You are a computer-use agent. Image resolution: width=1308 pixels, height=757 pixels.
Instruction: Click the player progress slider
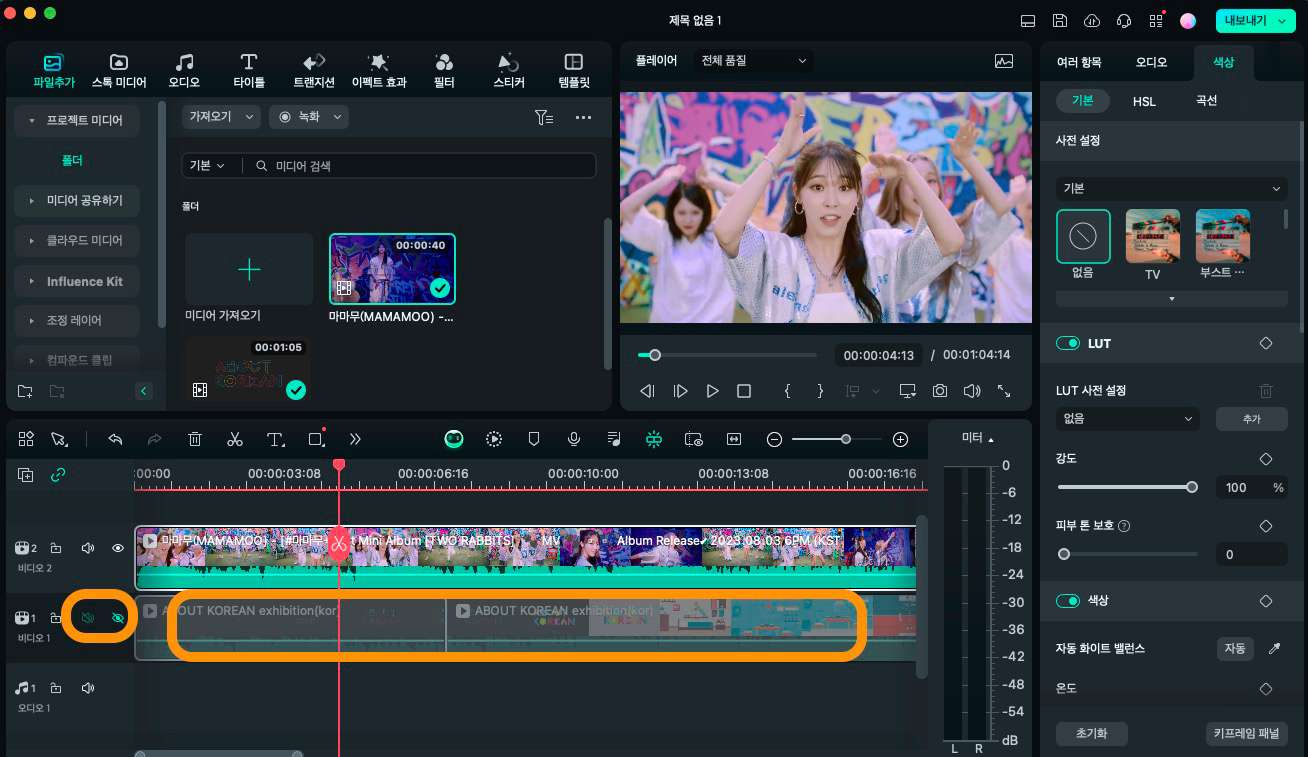tap(727, 355)
